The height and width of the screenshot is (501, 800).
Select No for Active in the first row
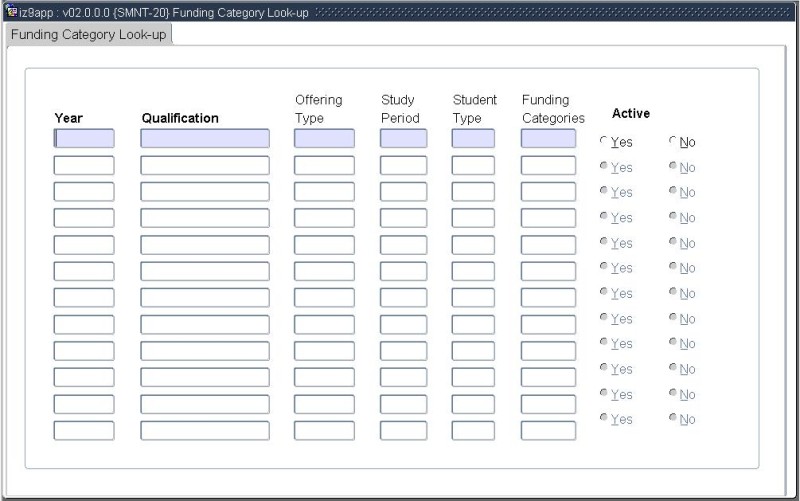[673, 142]
